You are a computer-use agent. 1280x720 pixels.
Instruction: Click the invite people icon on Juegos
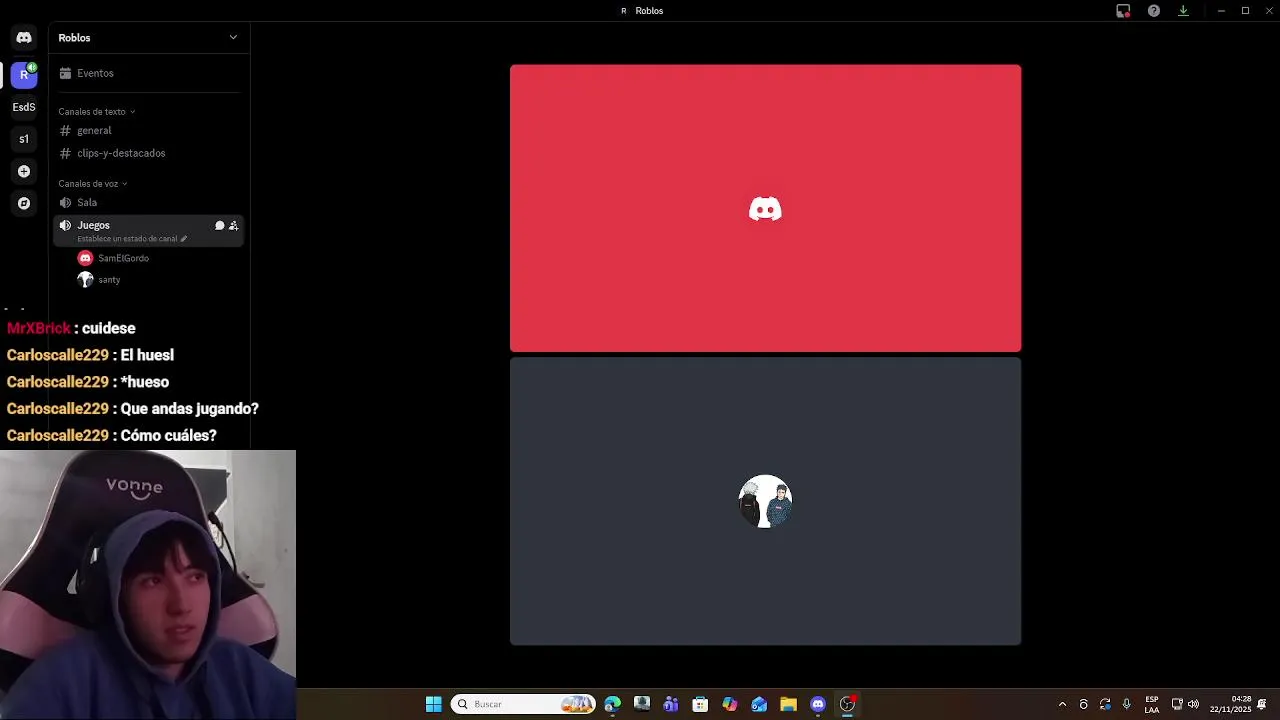[x=233, y=226]
